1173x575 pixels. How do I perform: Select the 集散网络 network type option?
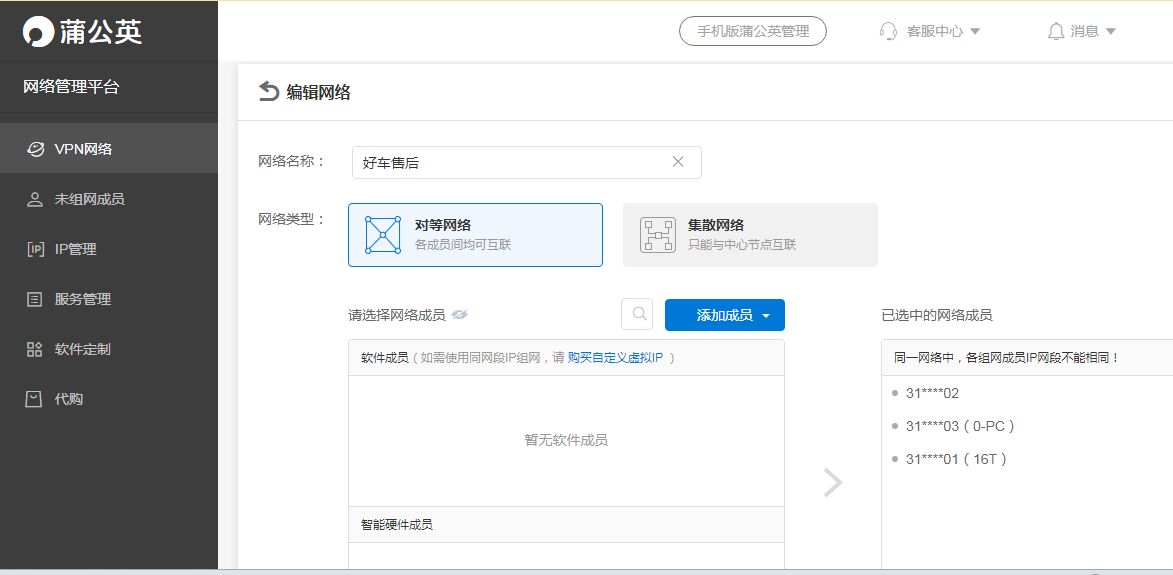point(750,235)
